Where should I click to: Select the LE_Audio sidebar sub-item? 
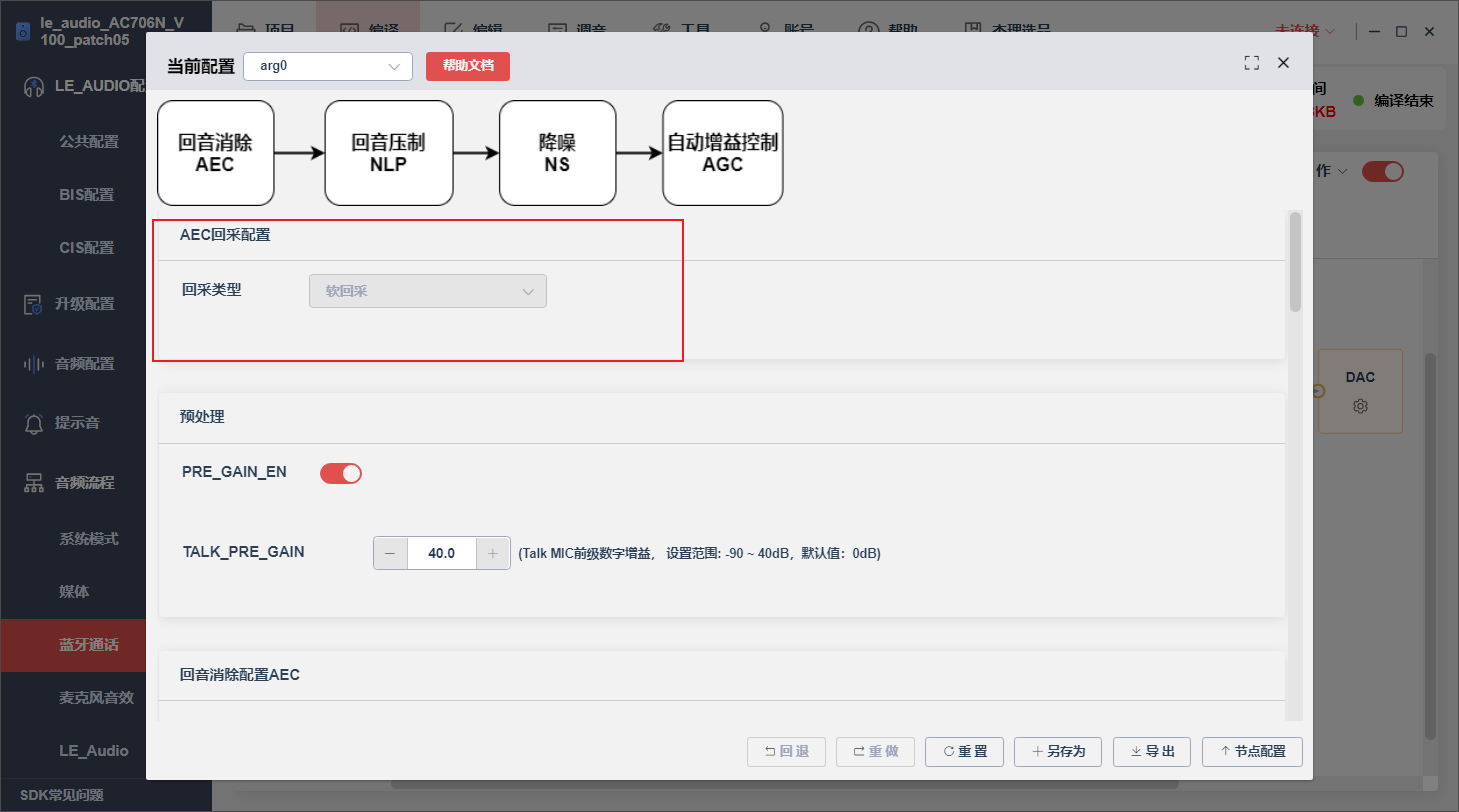pyautogui.click(x=94, y=751)
